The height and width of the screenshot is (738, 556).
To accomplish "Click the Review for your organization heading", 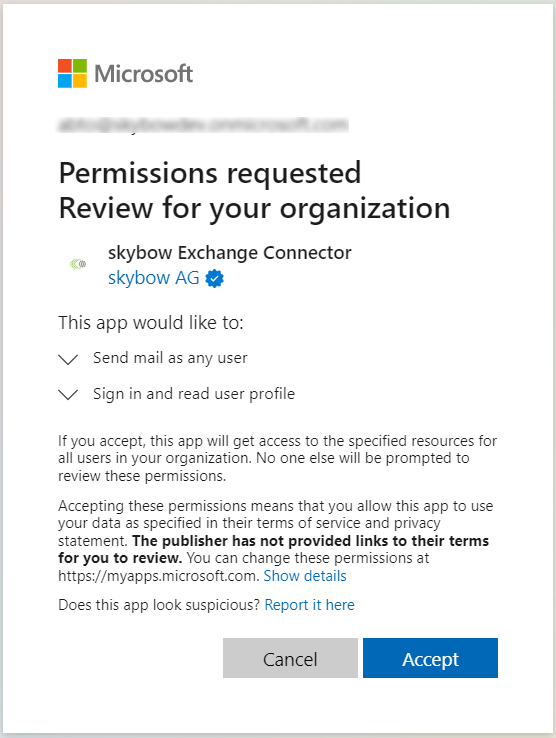I will (255, 208).
